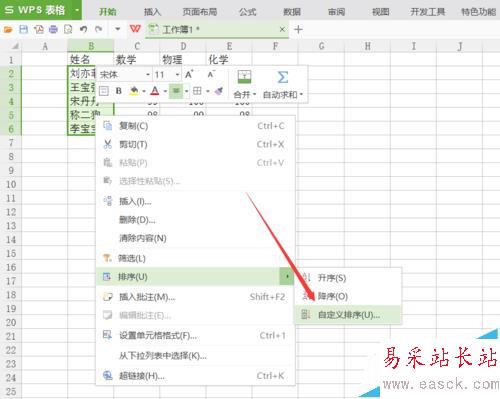The height and width of the screenshot is (399, 500).
Task: Toggle center alignment in mini toolbar
Action: [x=176, y=91]
